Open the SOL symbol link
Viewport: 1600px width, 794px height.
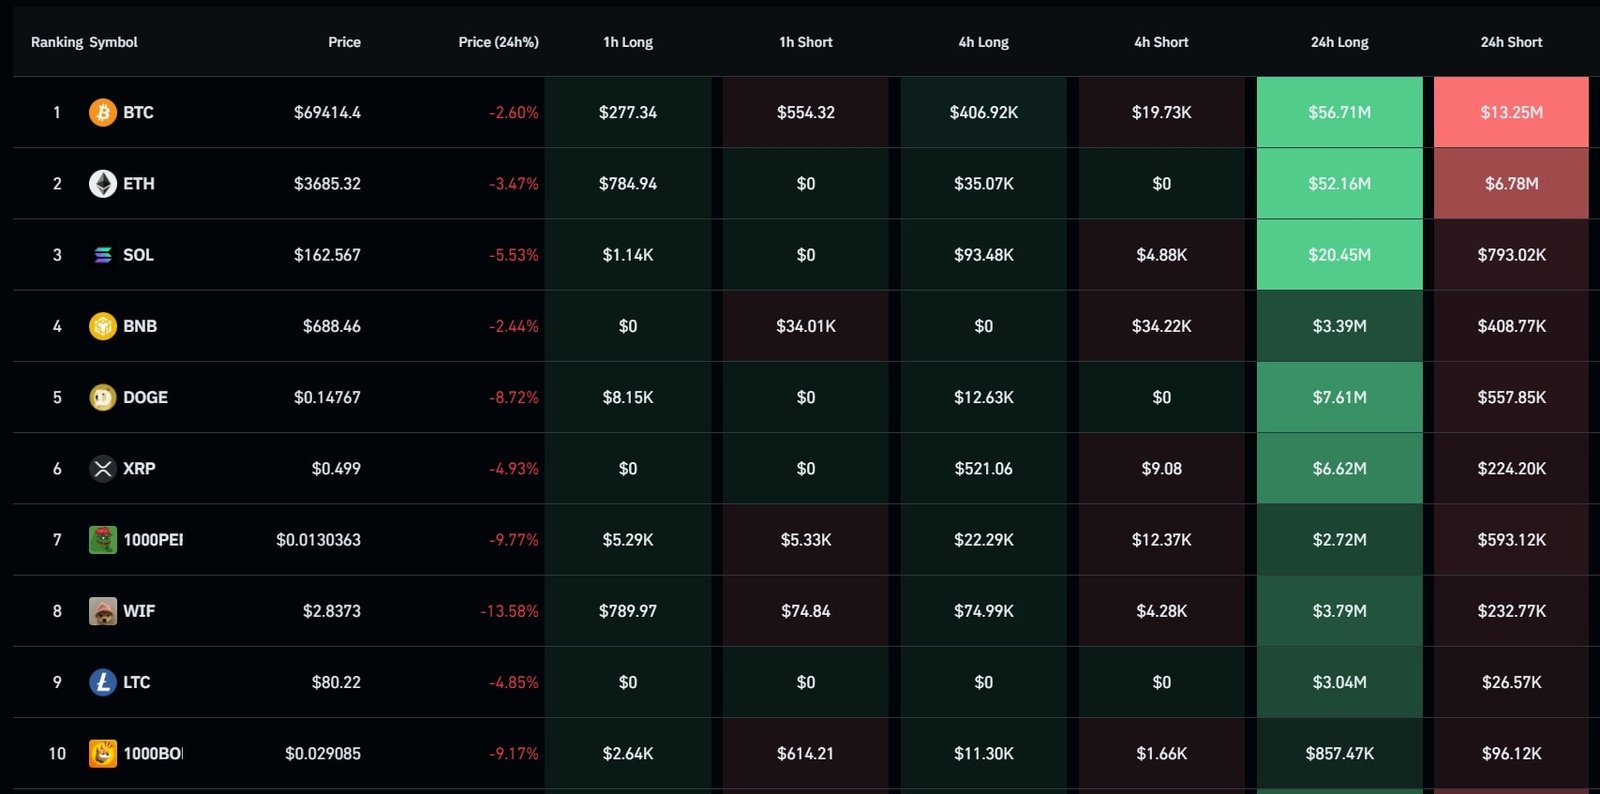click(138, 255)
